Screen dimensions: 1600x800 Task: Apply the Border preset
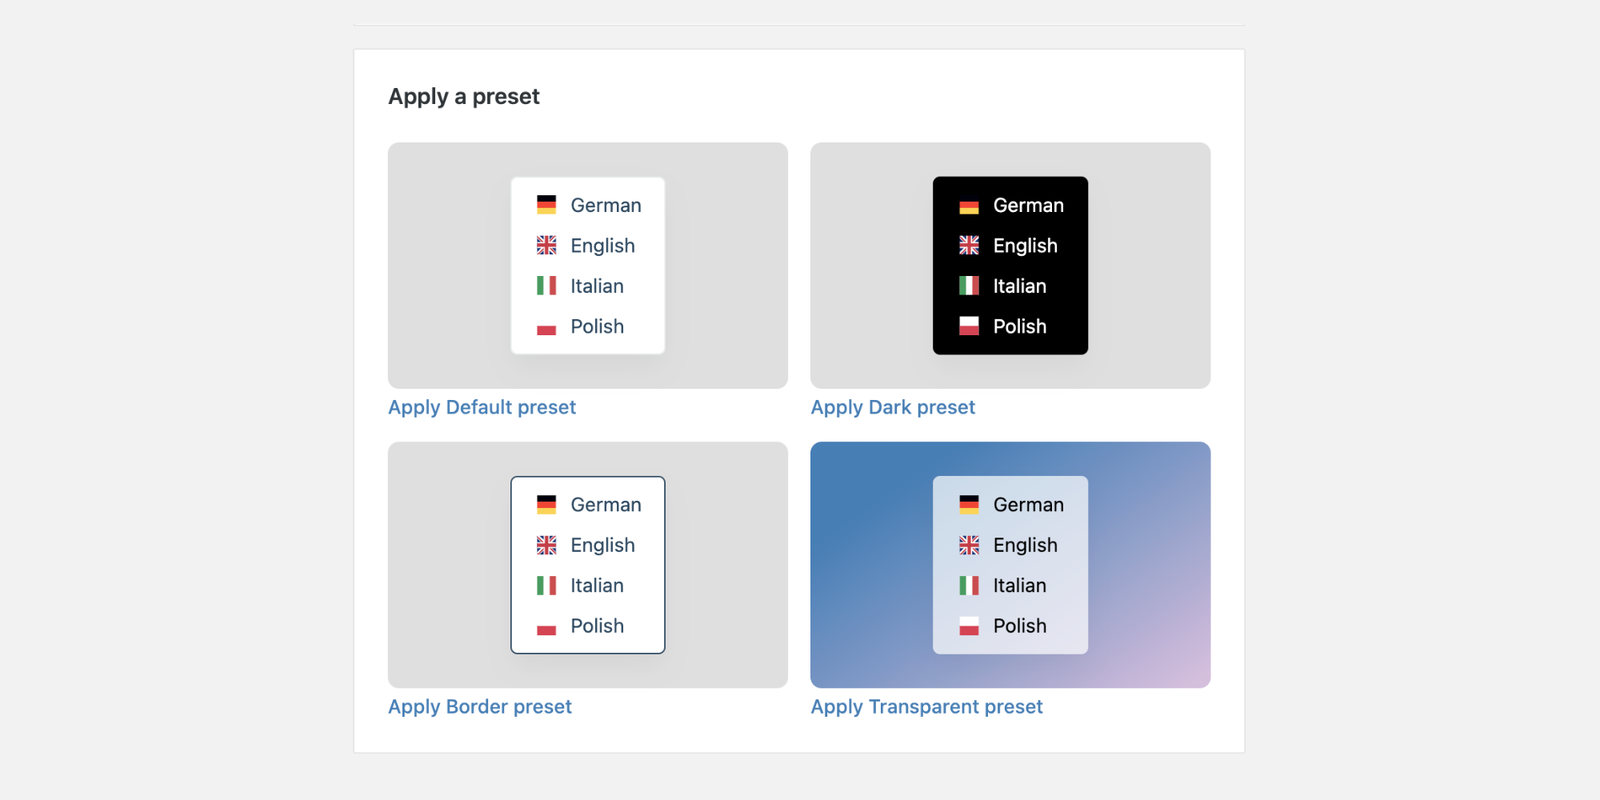point(480,707)
